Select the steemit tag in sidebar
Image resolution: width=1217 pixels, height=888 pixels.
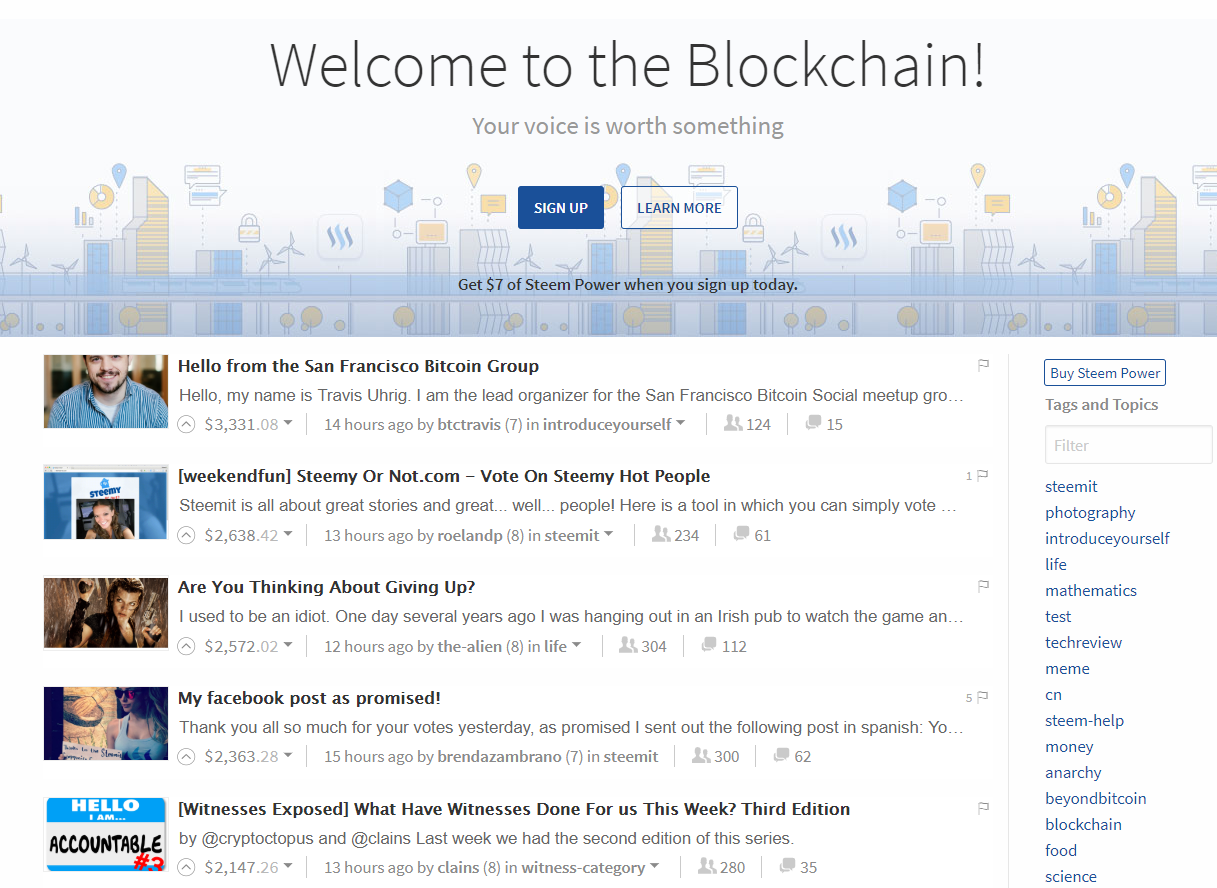1071,486
